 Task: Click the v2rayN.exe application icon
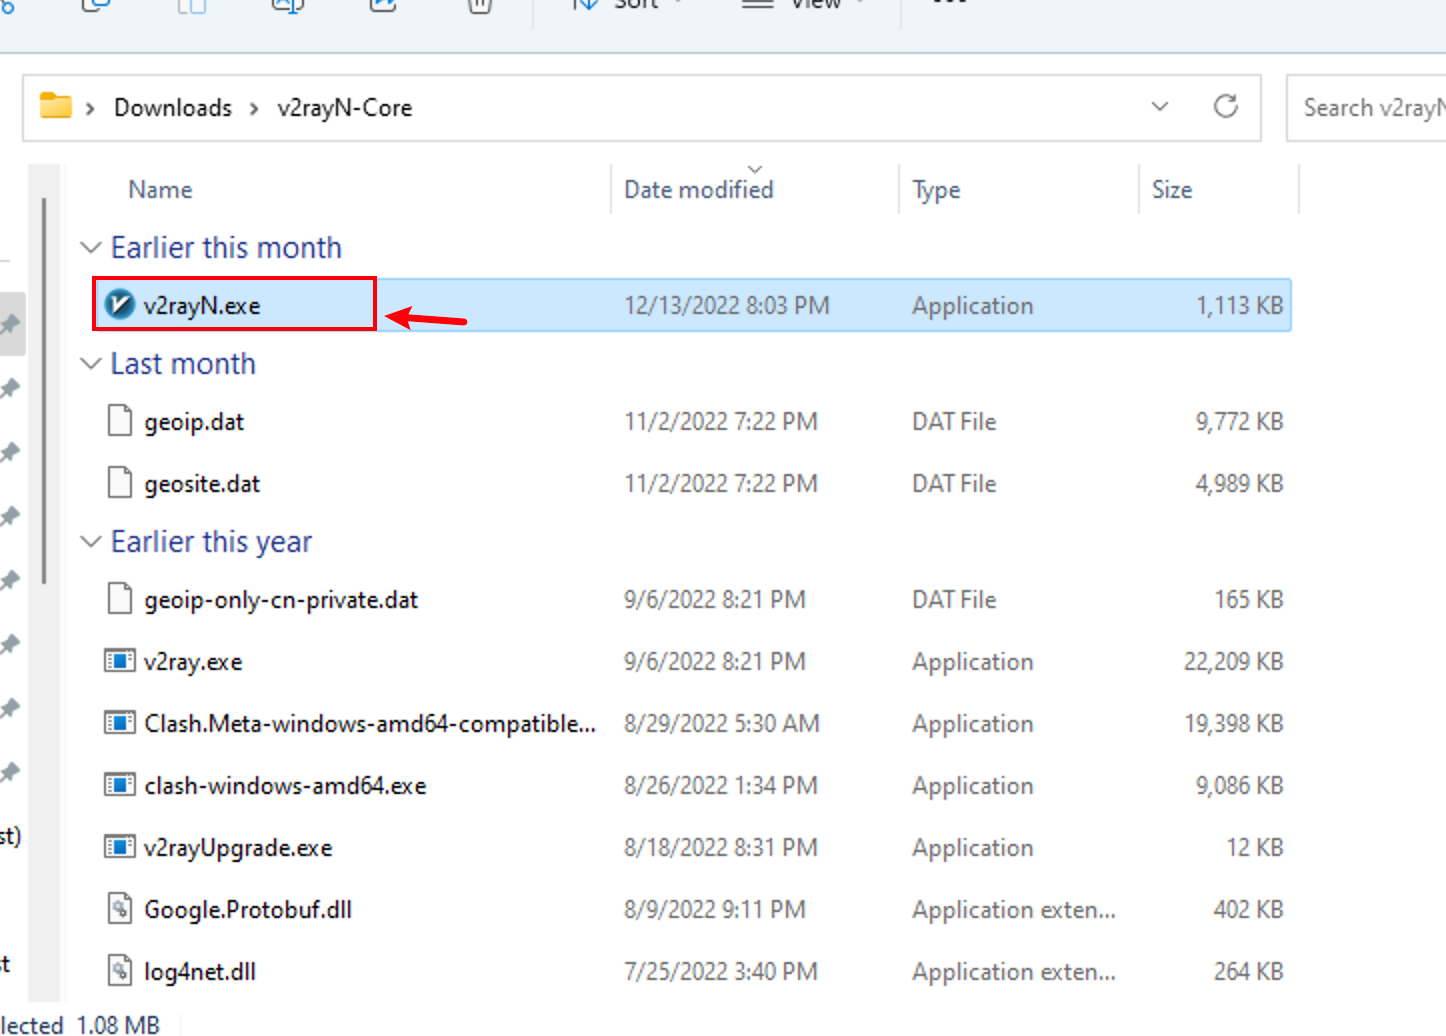[x=120, y=304]
